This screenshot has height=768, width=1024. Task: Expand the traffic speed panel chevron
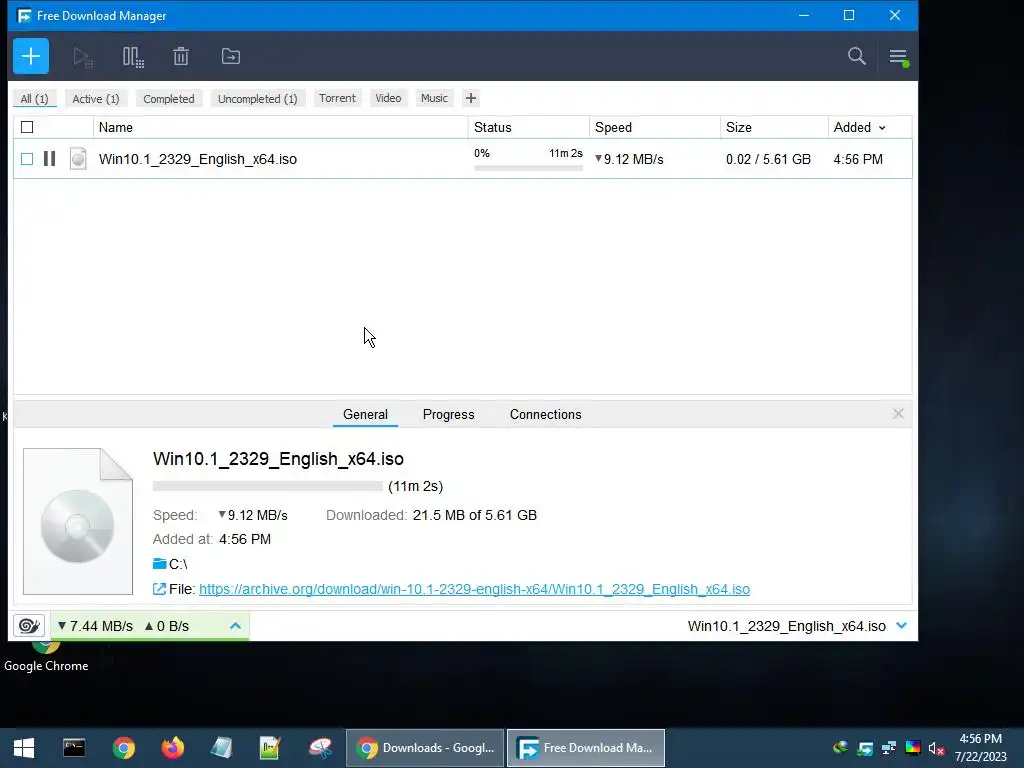click(x=236, y=626)
